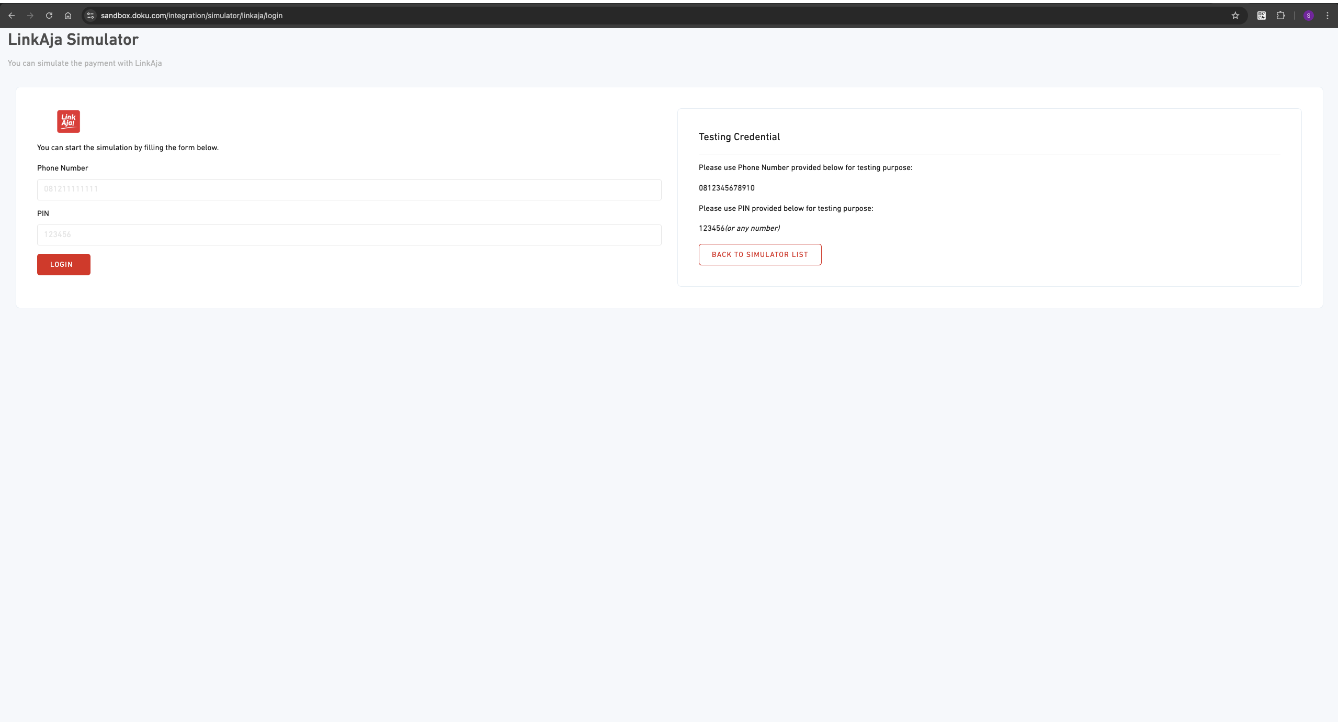Click the Phone Number label
Screen dimensions: 1338x722
[63, 168]
